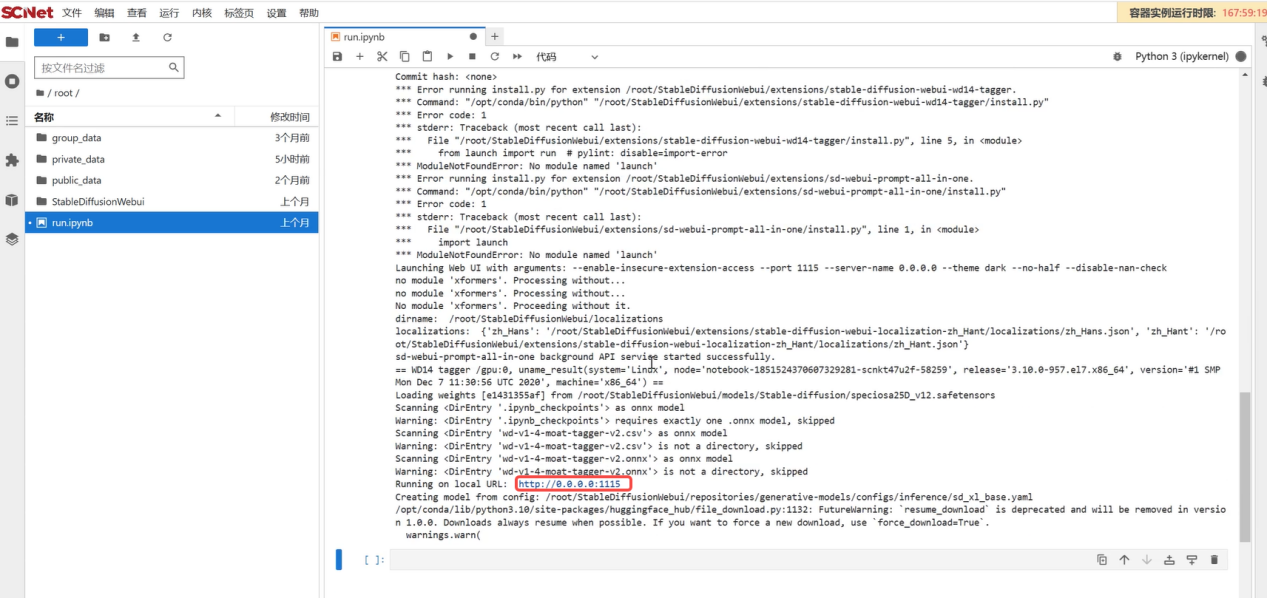Image resolution: width=1267 pixels, height=598 pixels.
Task: Open running kernels panel in left sidebar
Action: coord(12,81)
